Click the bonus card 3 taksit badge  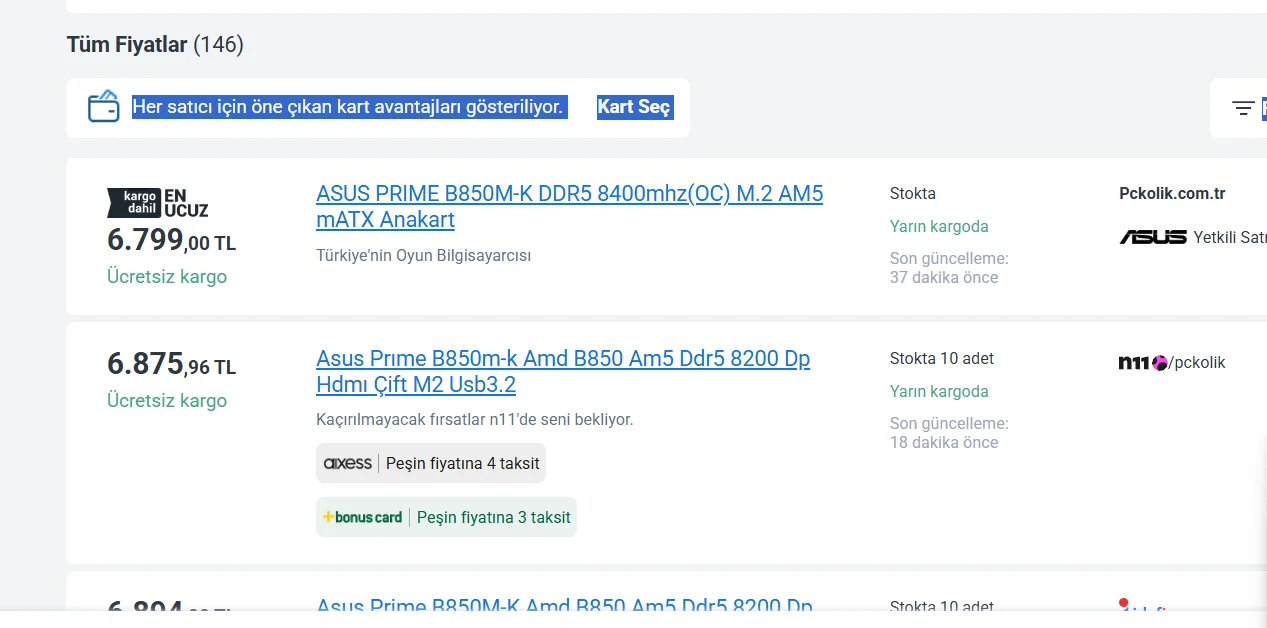pos(446,517)
